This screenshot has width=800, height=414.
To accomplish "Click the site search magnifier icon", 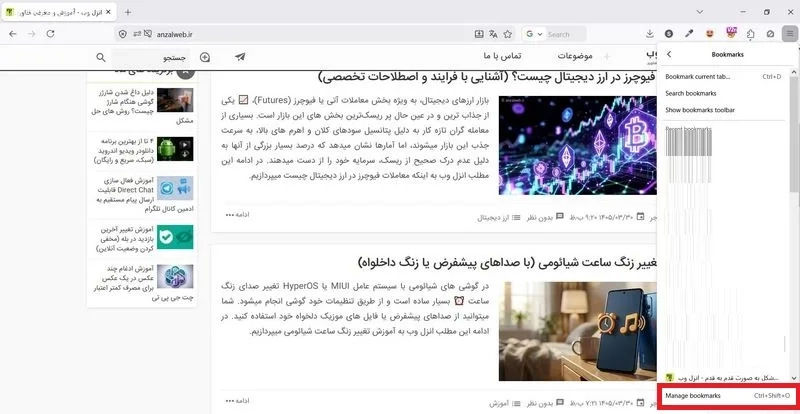I will click(101, 57).
